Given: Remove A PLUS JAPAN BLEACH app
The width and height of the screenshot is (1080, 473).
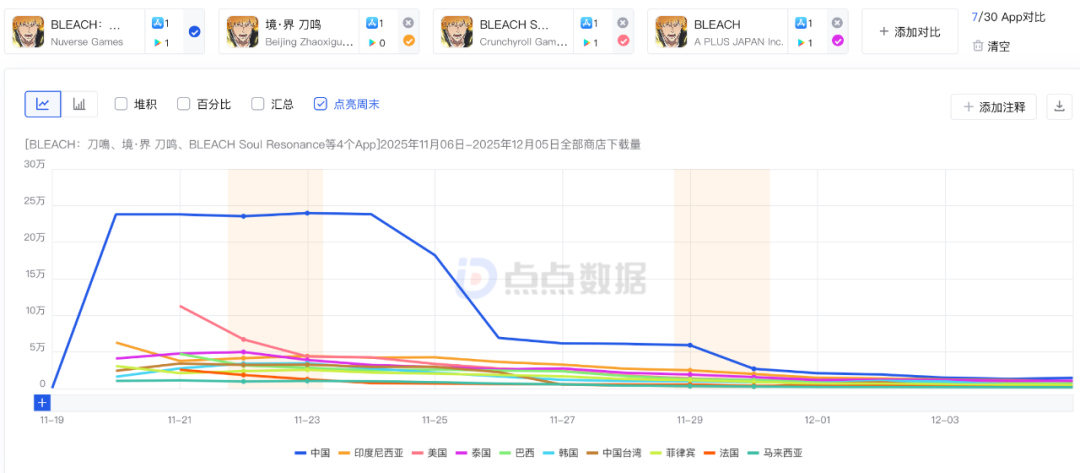Looking at the screenshot, I should [837, 22].
